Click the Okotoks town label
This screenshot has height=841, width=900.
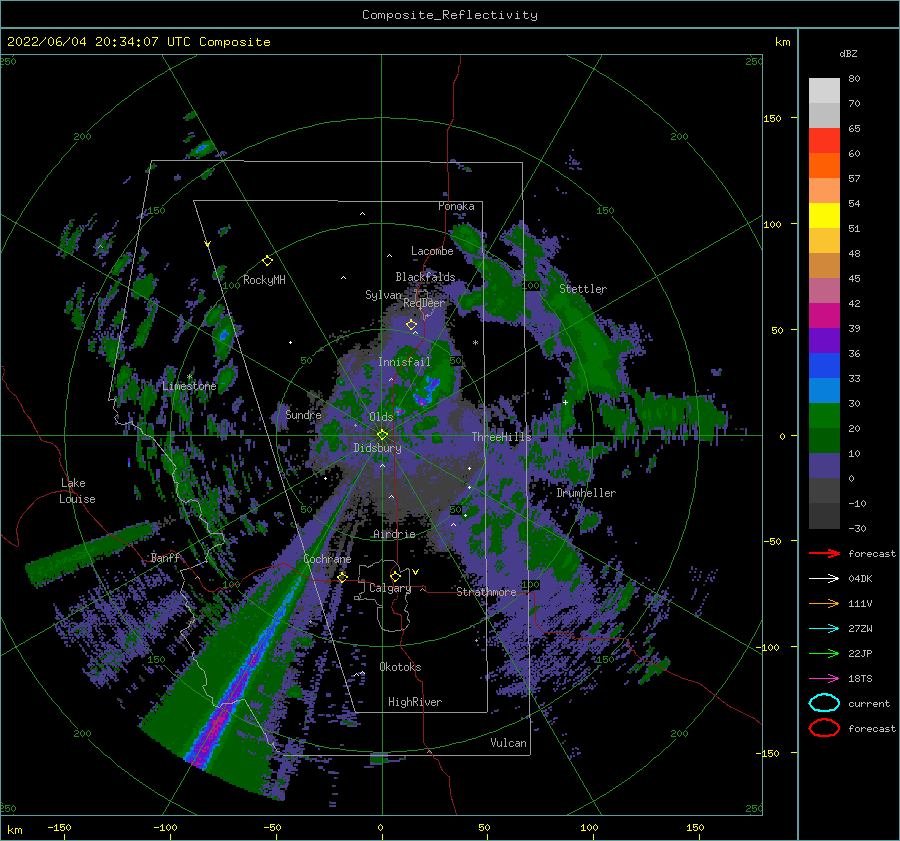[x=400, y=667]
